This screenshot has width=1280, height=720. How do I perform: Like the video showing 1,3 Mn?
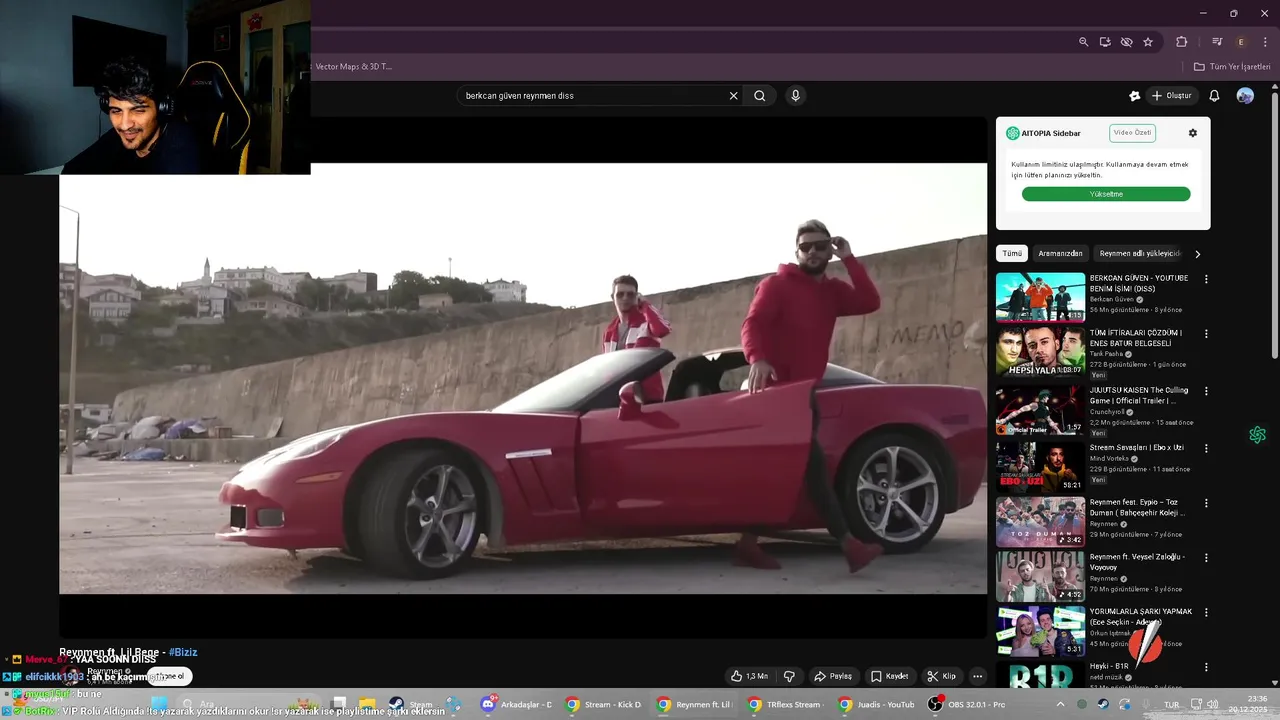[749, 676]
